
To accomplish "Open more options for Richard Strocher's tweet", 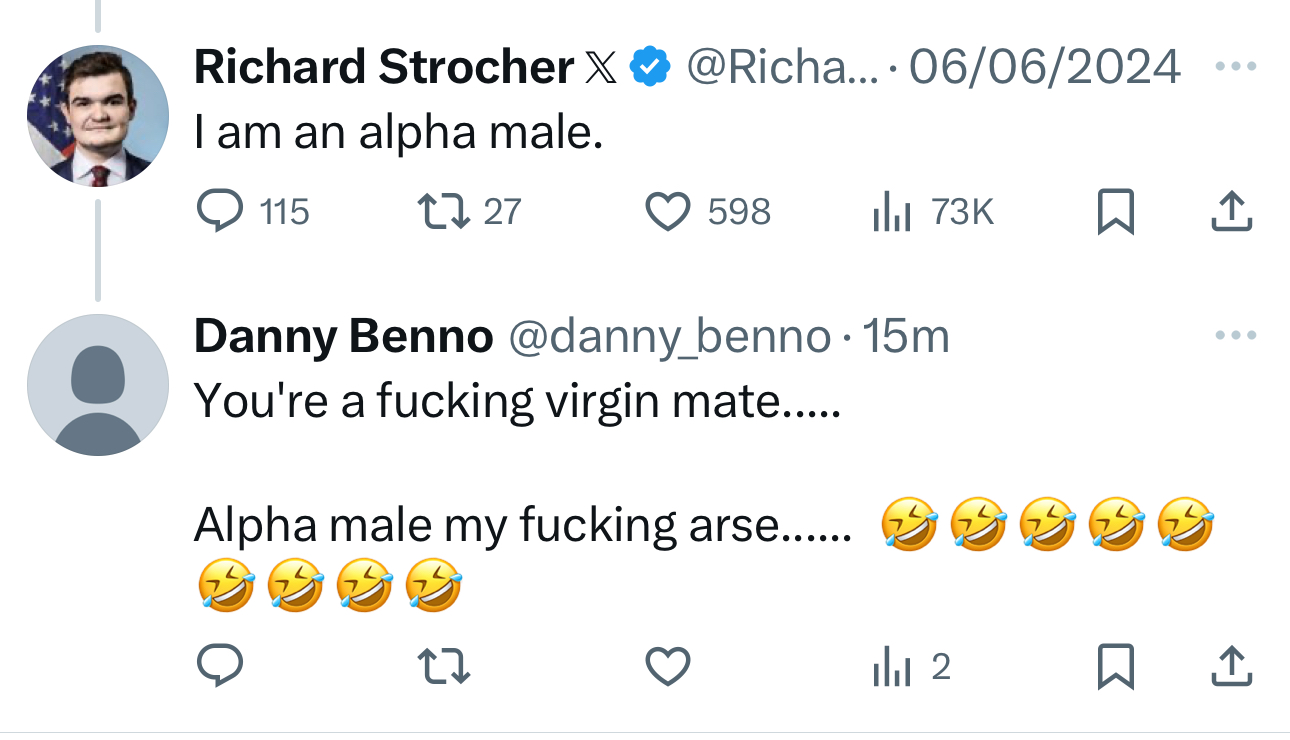I will click(1235, 67).
